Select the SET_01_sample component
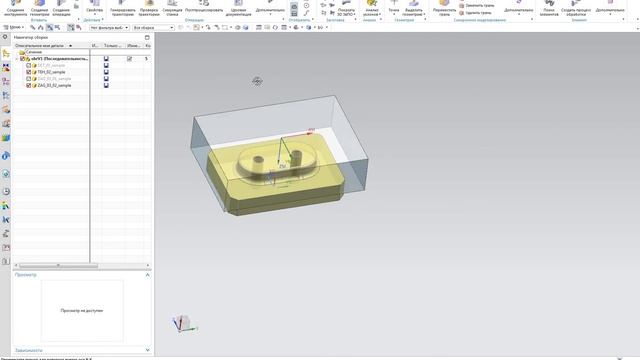640x360 pixels. [51, 65]
